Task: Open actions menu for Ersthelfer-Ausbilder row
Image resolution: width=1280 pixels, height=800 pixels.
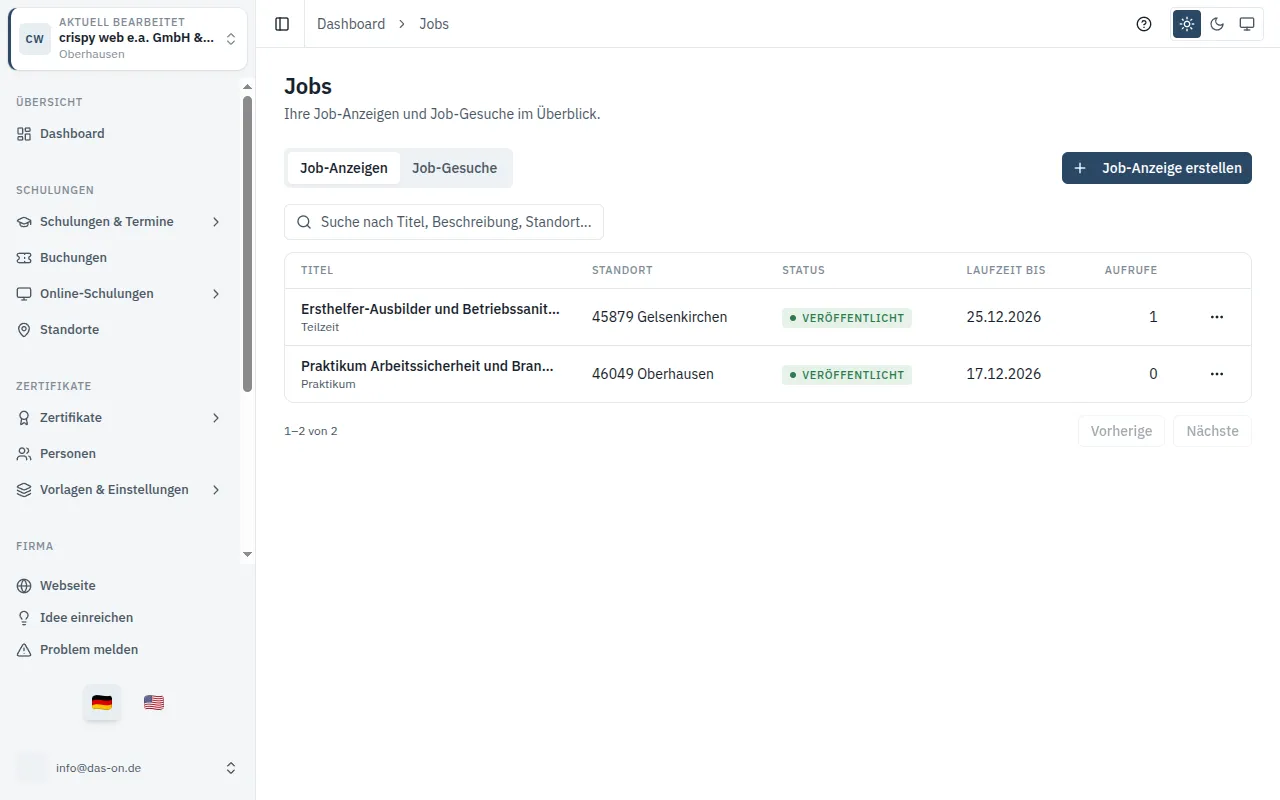Action: point(1217,317)
